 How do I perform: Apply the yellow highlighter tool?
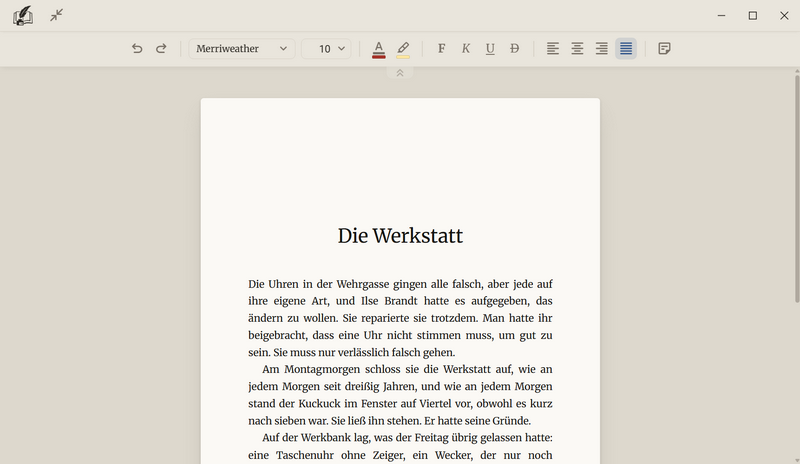tap(403, 49)
